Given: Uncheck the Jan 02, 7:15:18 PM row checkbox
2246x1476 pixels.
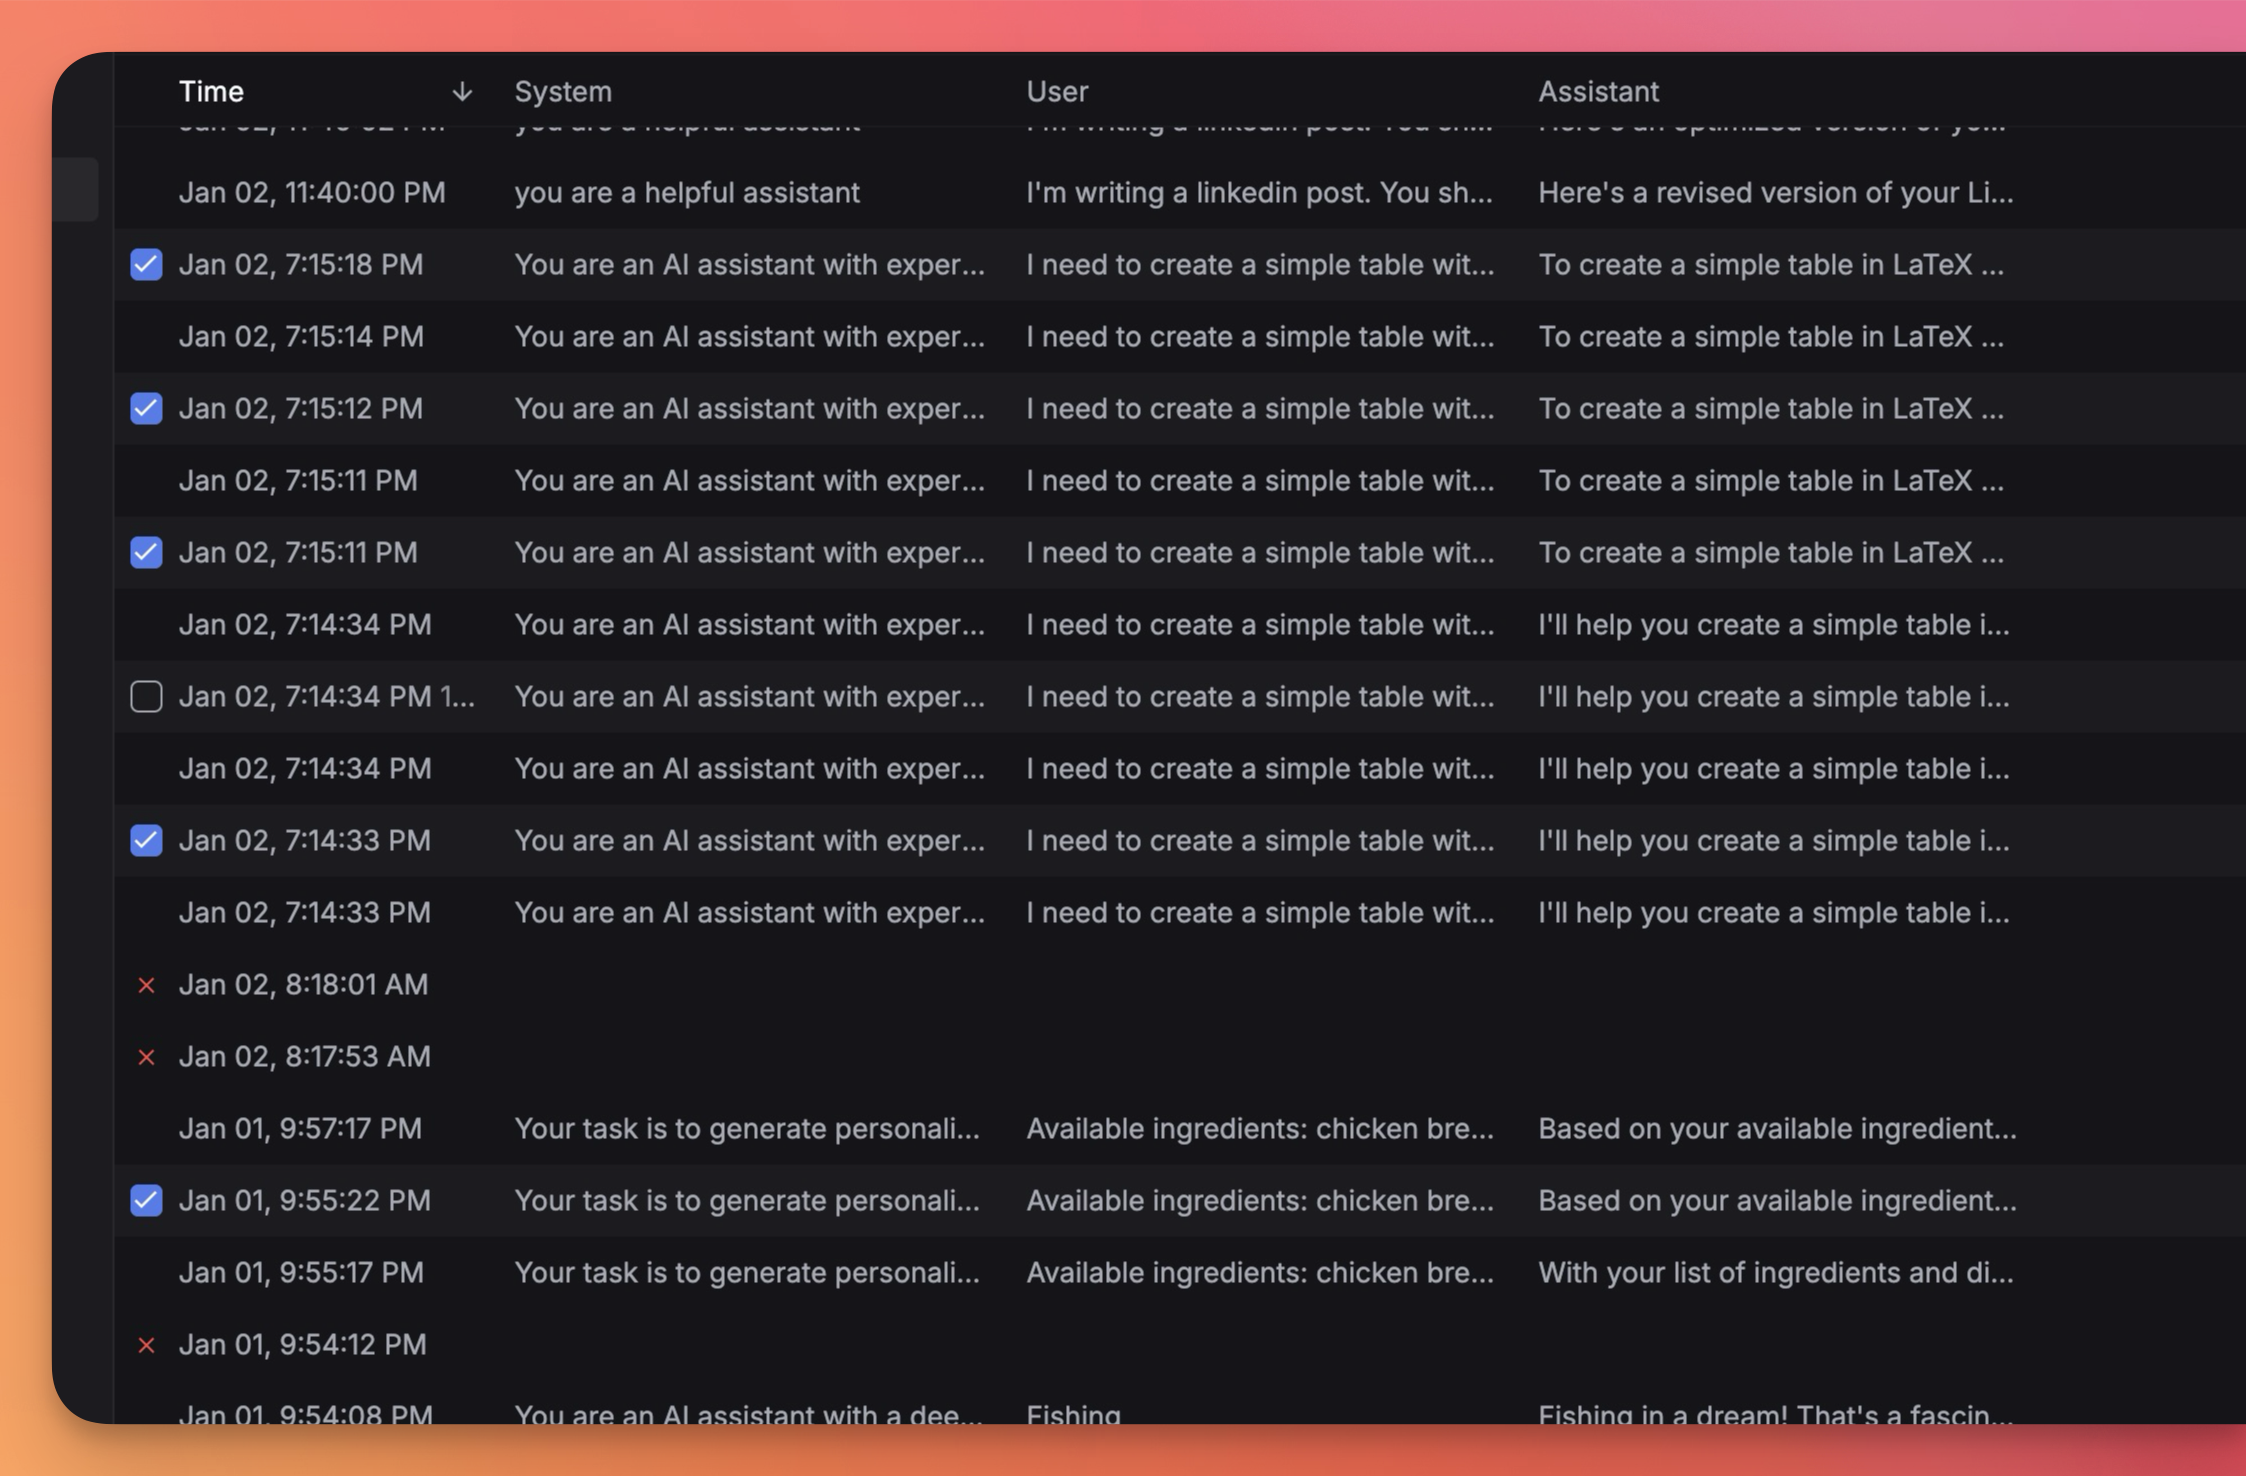Looking at the screenshot, I should (146, 265).
